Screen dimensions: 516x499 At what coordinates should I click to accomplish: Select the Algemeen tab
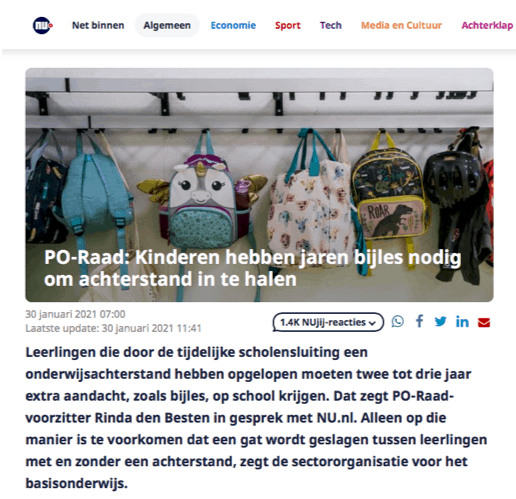(167, 25)
